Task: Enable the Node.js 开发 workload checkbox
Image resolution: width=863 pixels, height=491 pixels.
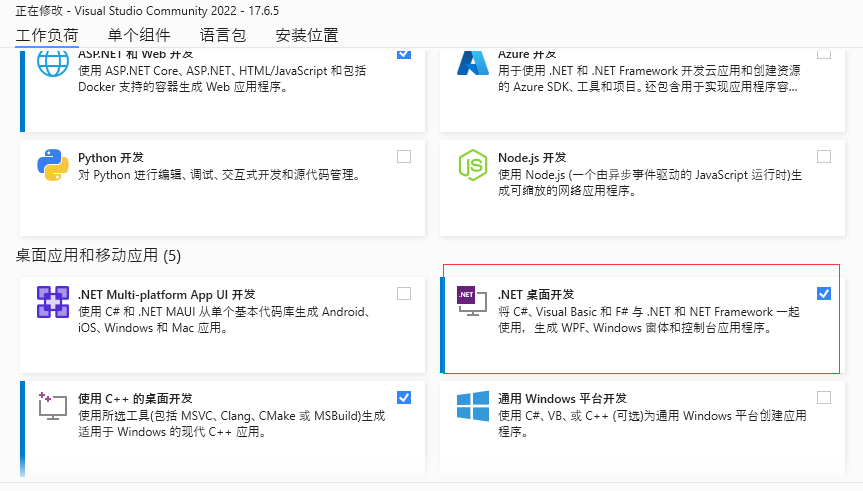Action: pyautogui.click(x=824, y=156)
